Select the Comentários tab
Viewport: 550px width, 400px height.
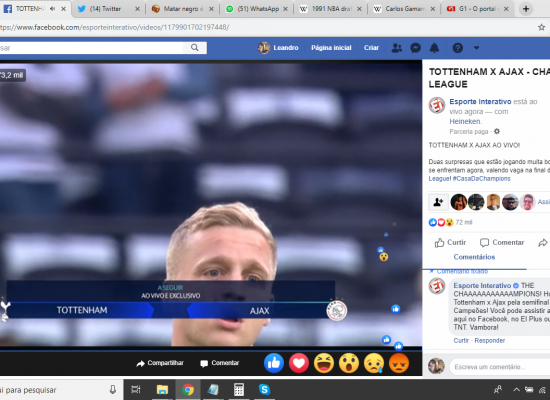tap(474, 257)
